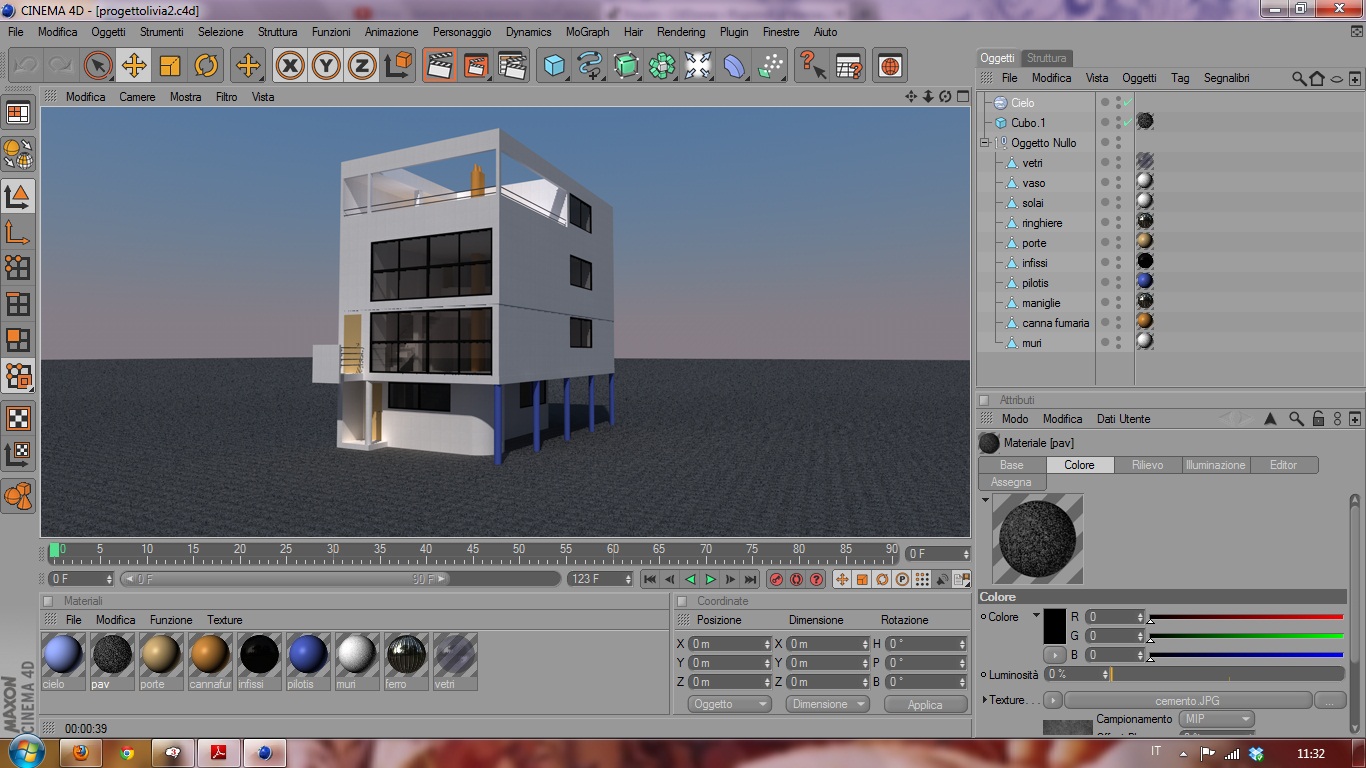Image resolution: width=1366 pixels, height=768 pixels.
Task: Click the viewport toggle-view square icon
Action: coord(963,97)
